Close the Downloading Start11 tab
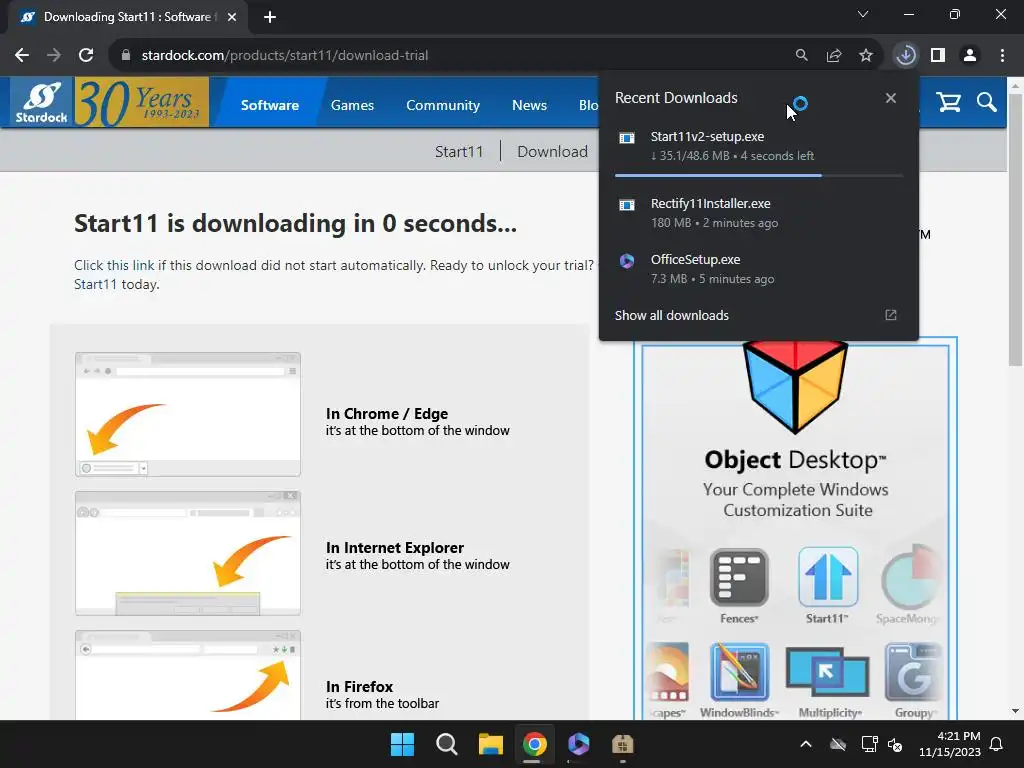This screenshot has width=1024, height=768. (x=232, y=17)
